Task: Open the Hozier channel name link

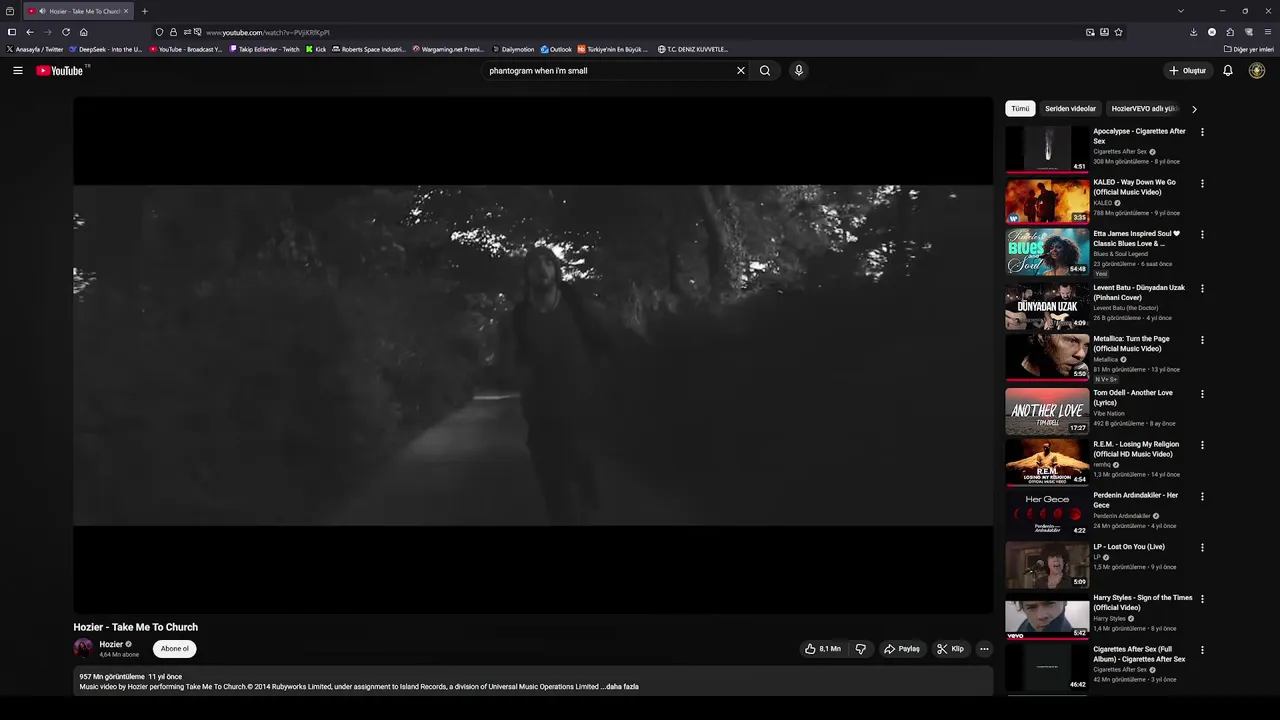Action: tap(111, 644)
